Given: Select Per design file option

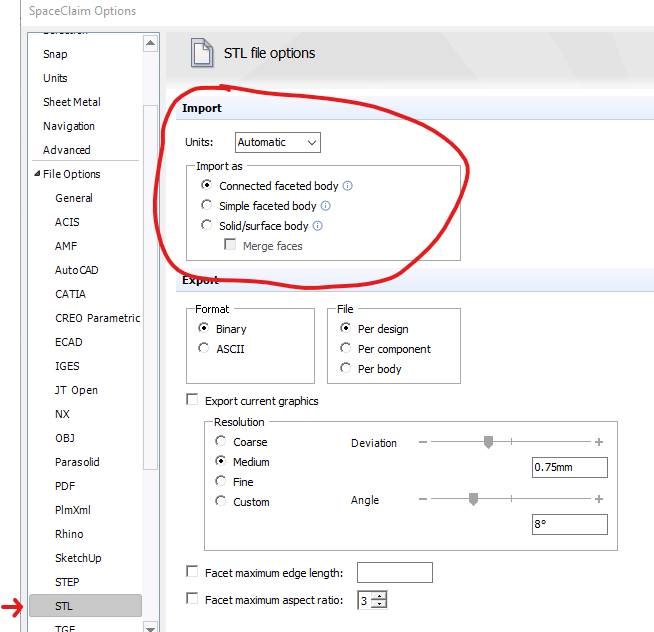Looking at the screenshot, I should point(345,328).
